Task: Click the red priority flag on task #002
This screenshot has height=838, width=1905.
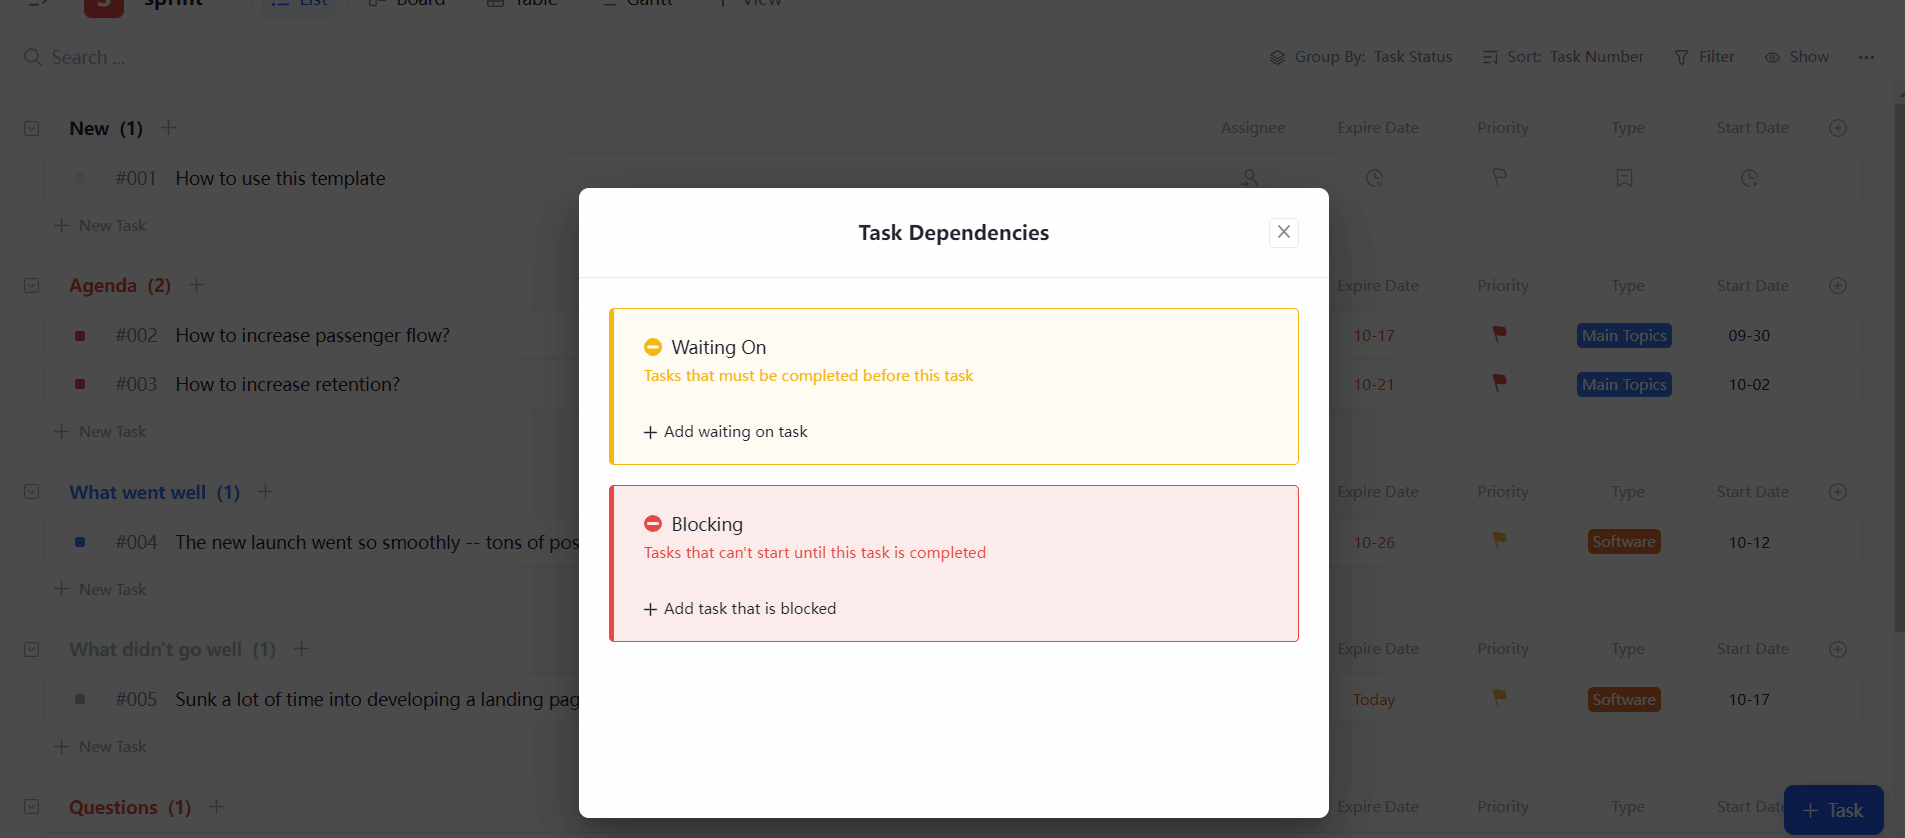Action: point(1498,335)
